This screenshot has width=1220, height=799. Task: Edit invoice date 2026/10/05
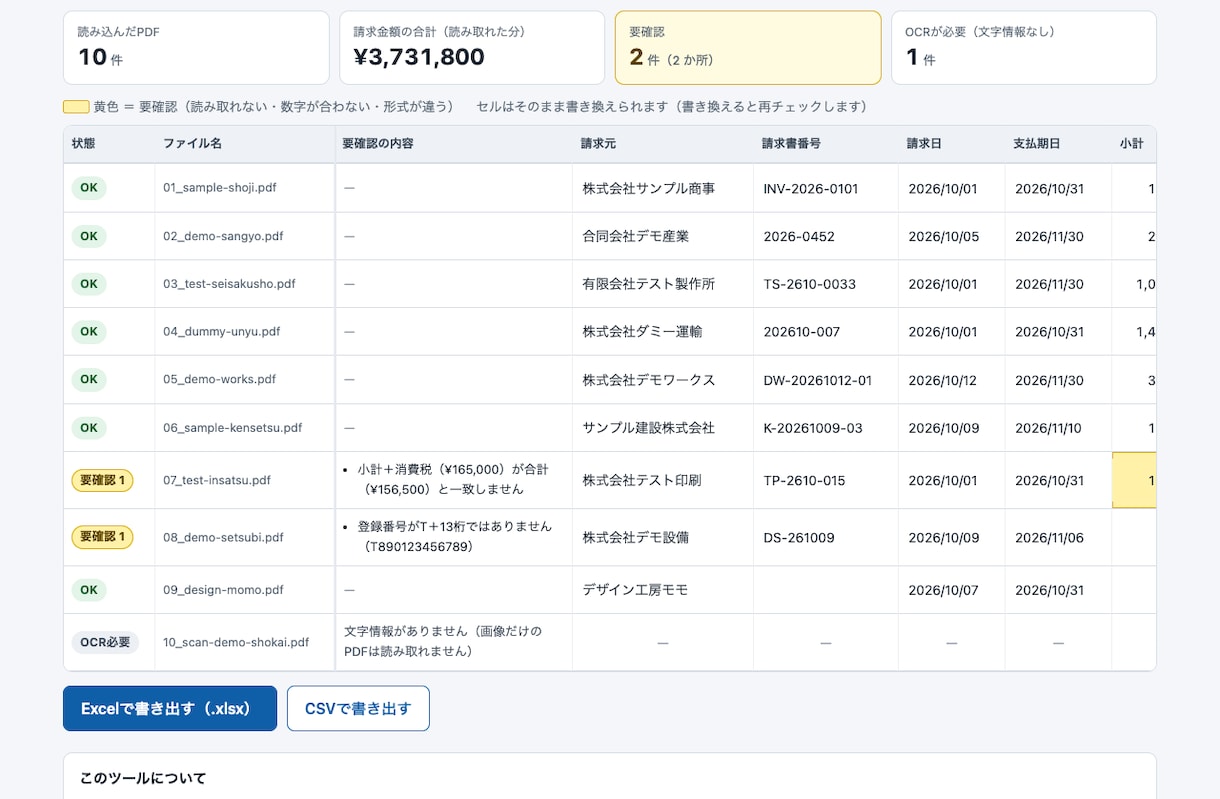(x=952, y=236)
